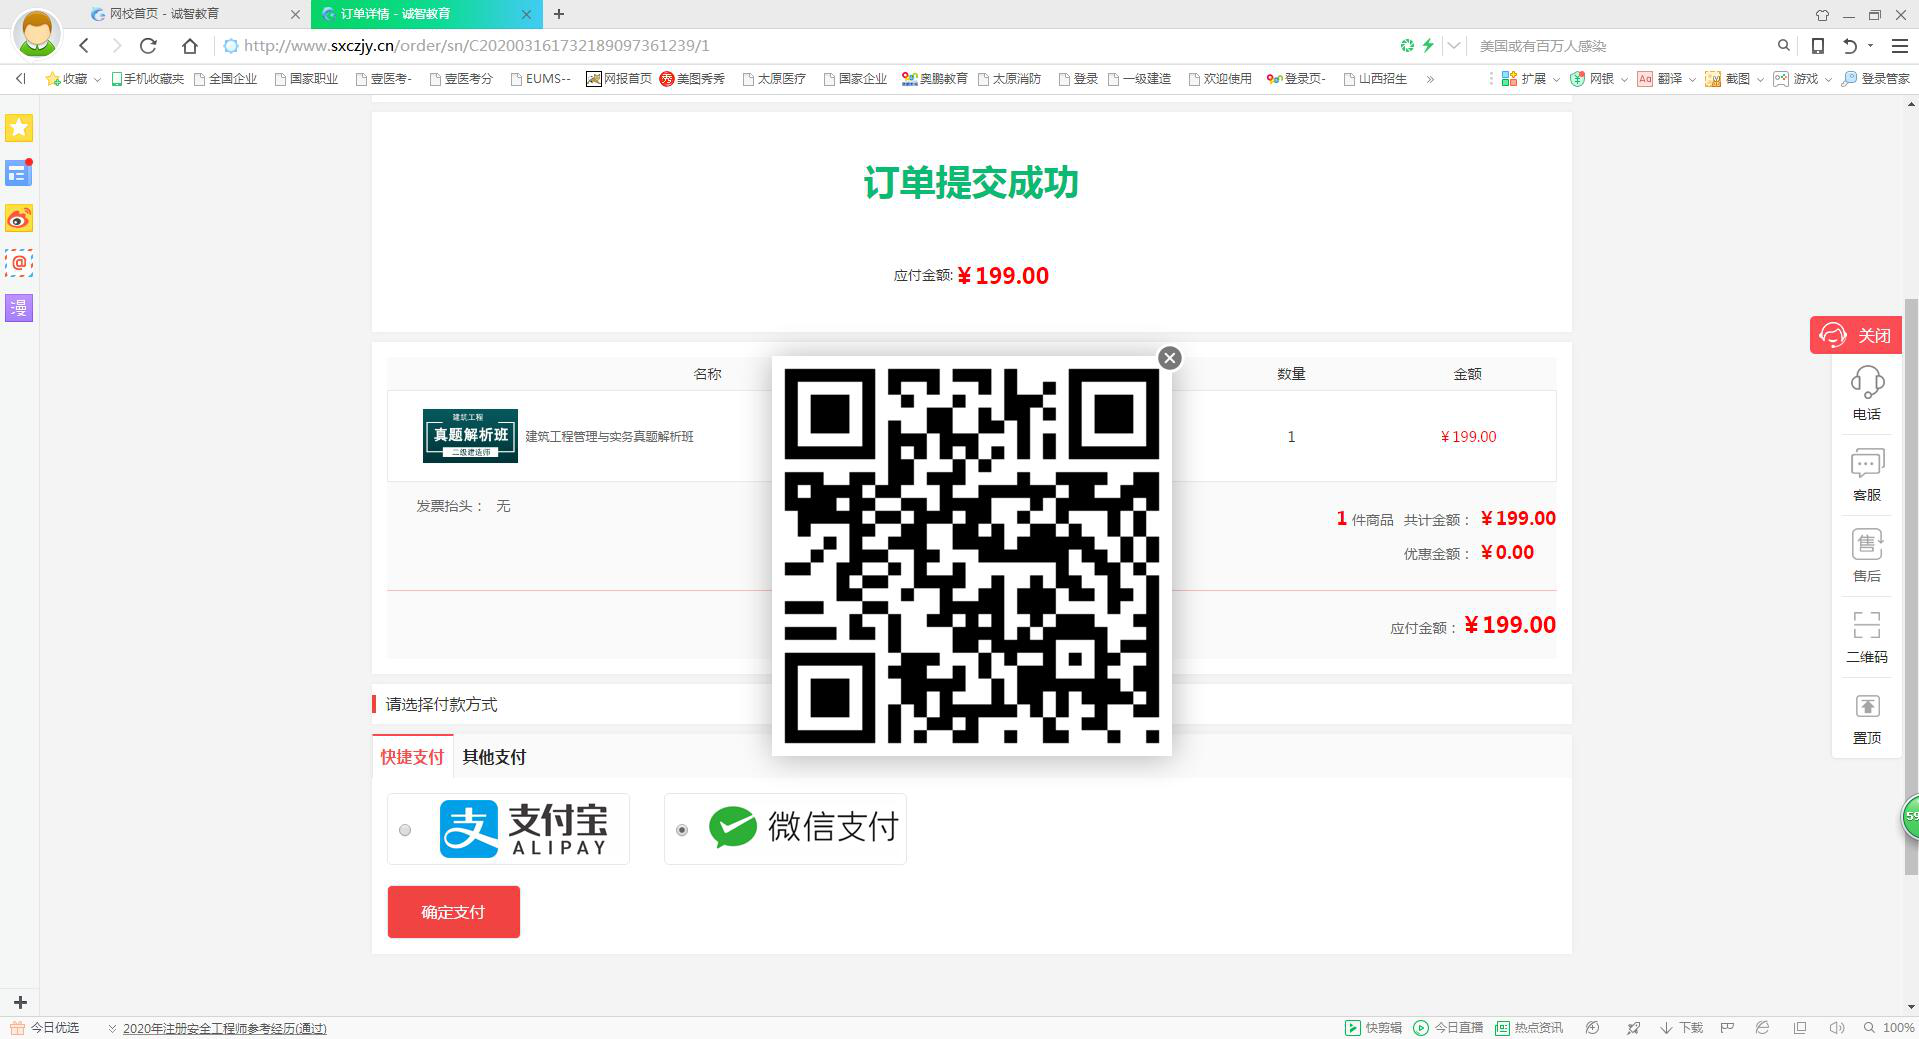Open the 山西招生 bookmark
This screenshot has width=1919, height=1039.
[1376, 78]
